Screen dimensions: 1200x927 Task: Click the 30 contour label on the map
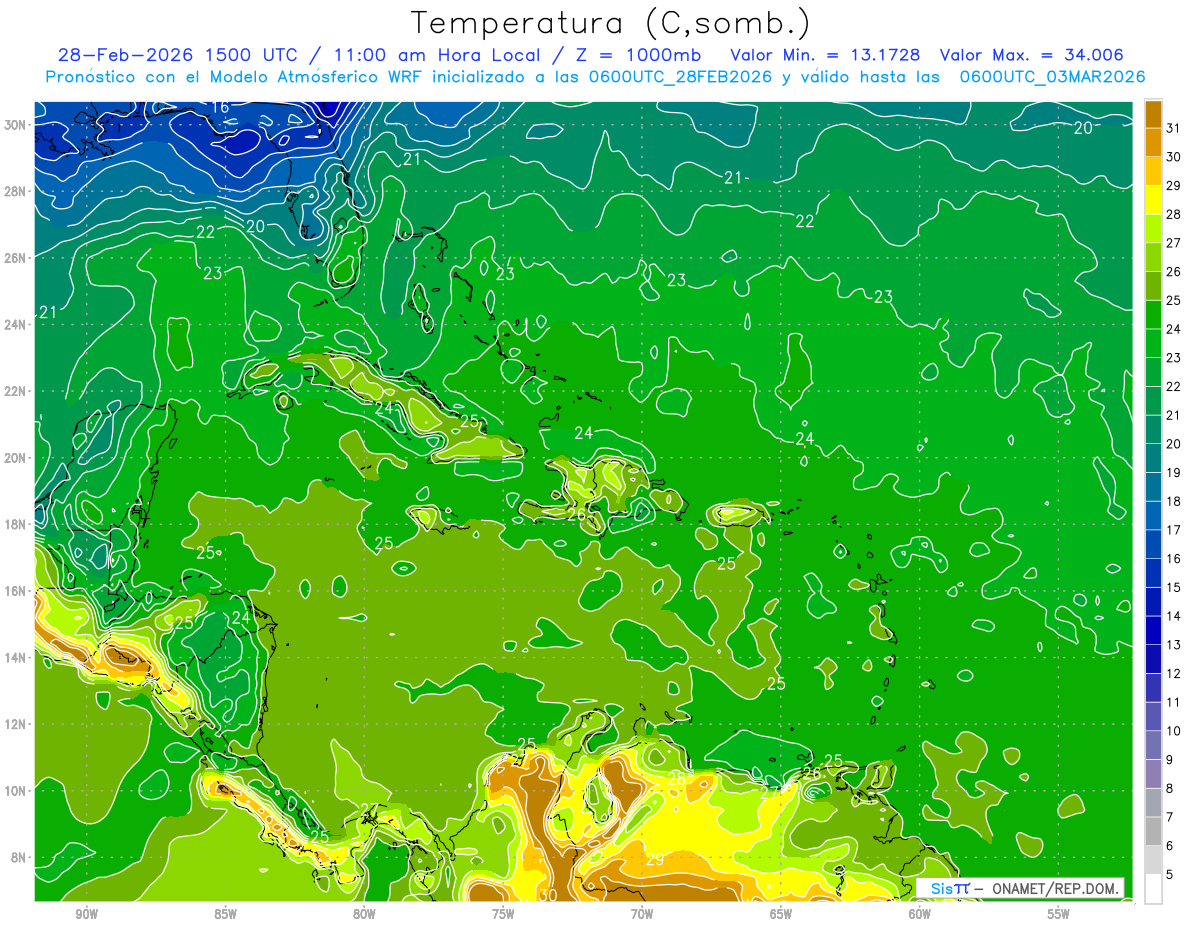pyautogui.click(x=547, y=895)
